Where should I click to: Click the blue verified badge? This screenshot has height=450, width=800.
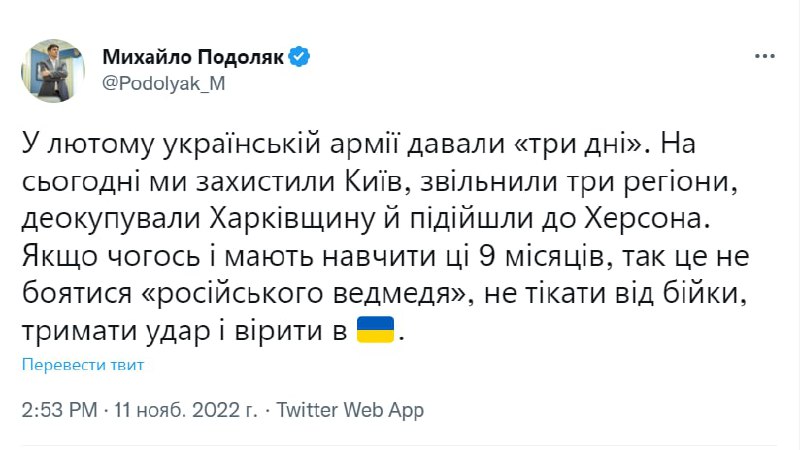coord(298,57)
